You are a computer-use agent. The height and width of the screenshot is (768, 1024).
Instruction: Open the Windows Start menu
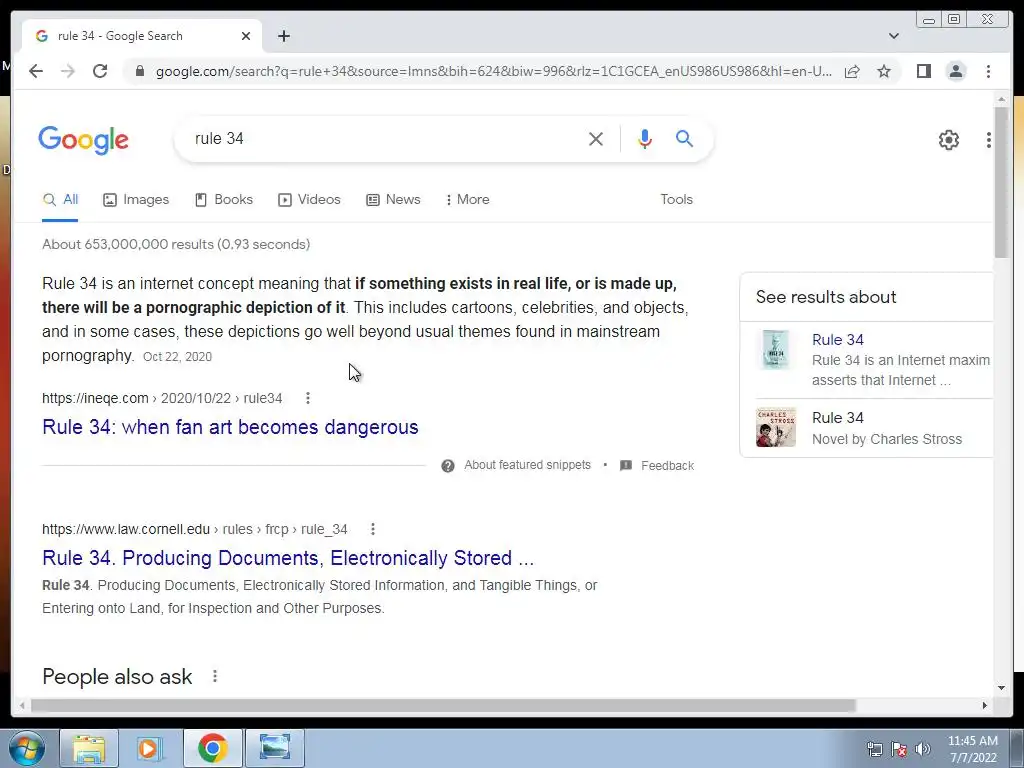pyautogui.click(x=27, y=748)
